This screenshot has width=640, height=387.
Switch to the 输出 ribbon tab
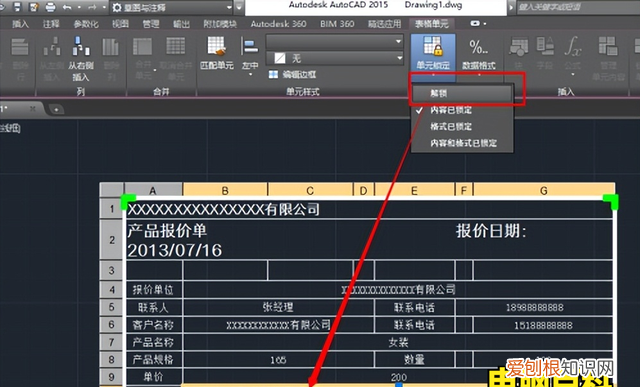click(x=181, y=24)
